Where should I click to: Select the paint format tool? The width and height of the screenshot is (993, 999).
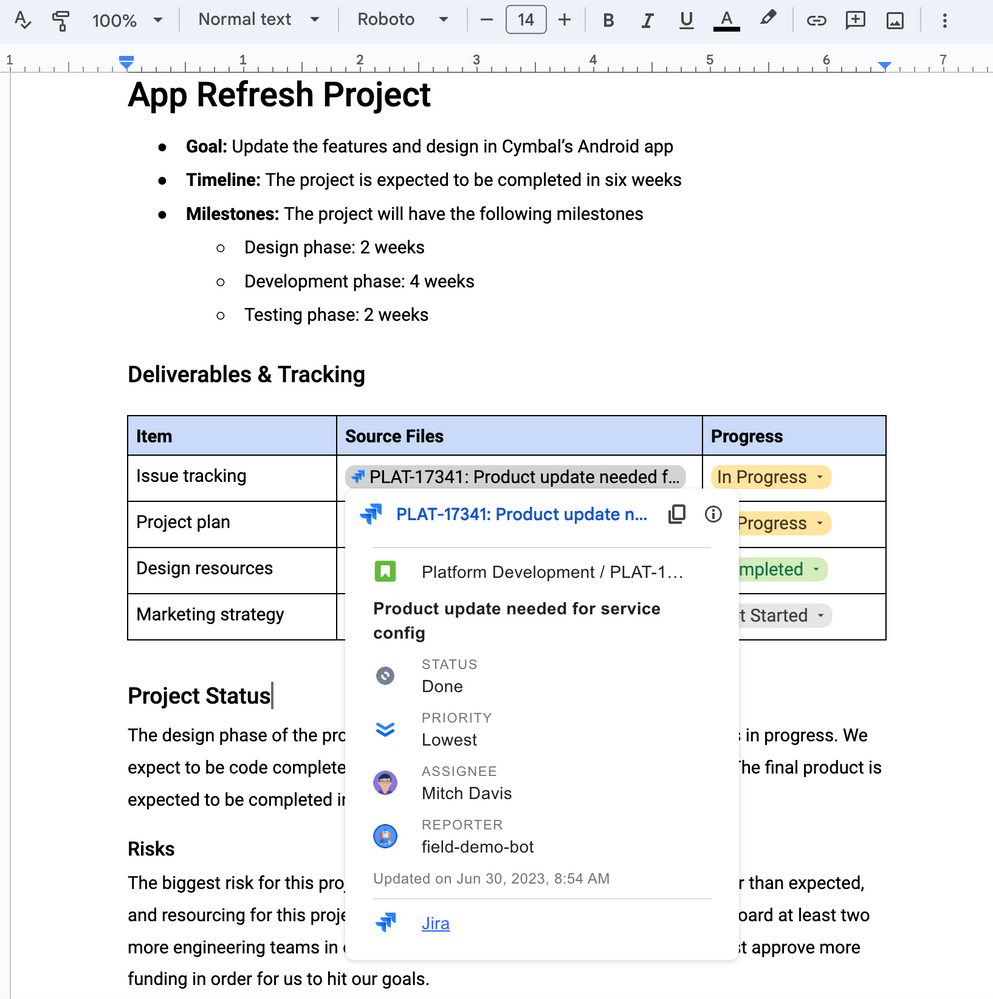click(61, 20)
